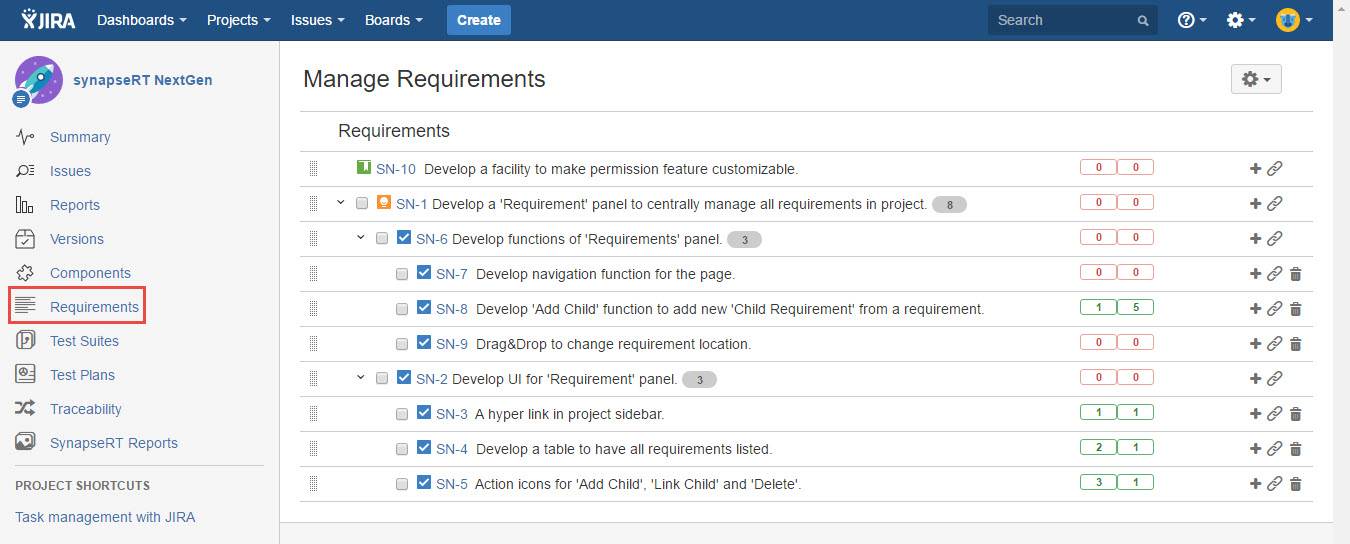Select the SN-8 row checkbox

tap(402, 309)
